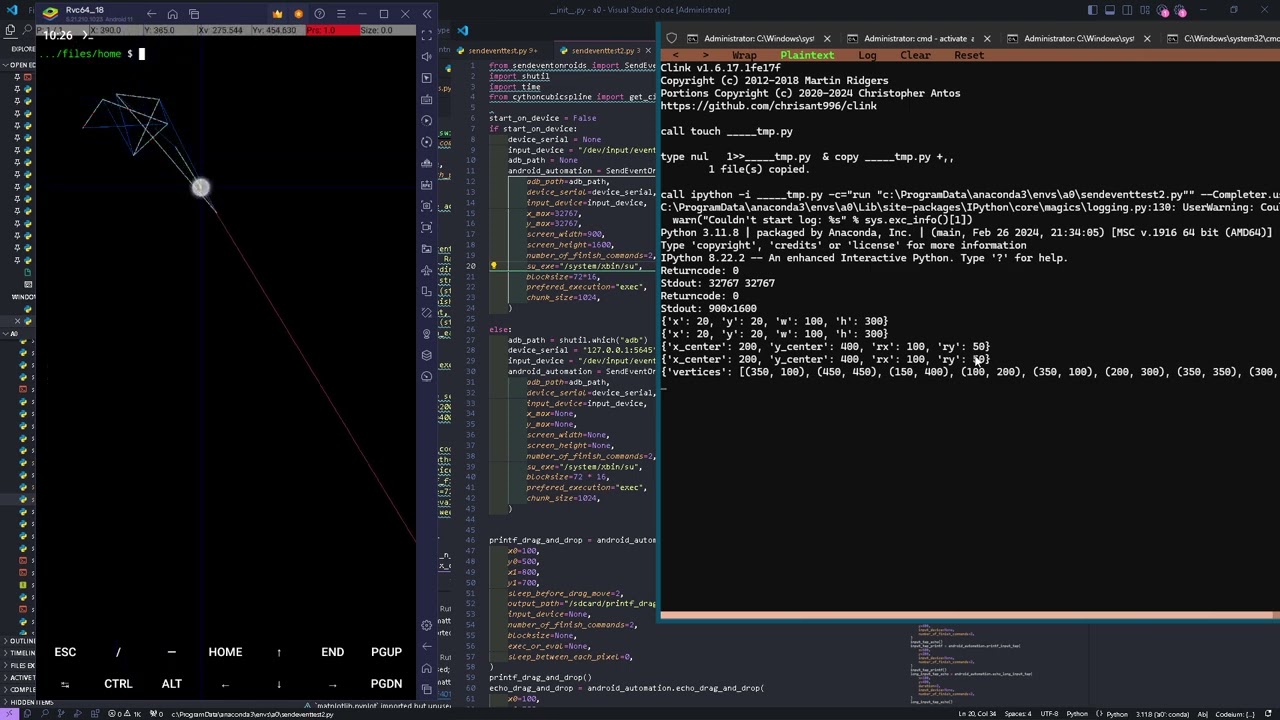Click Log in console toolbar
1280x720 pixels.
coord(867,56)
